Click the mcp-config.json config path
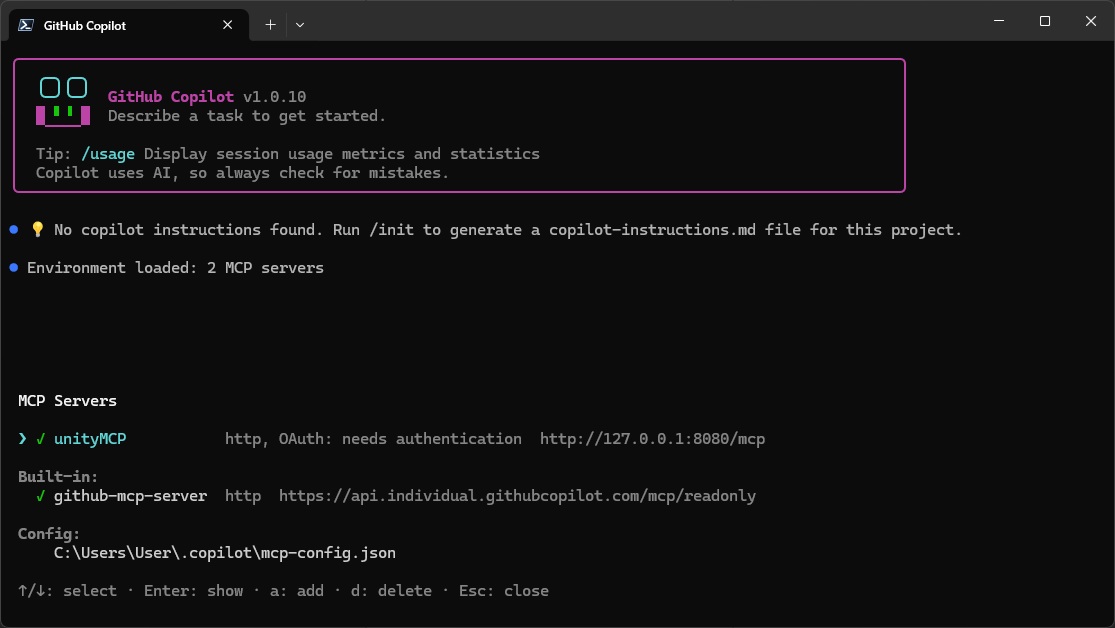The height and width of the screenshot is (628, 1115). 225,553
